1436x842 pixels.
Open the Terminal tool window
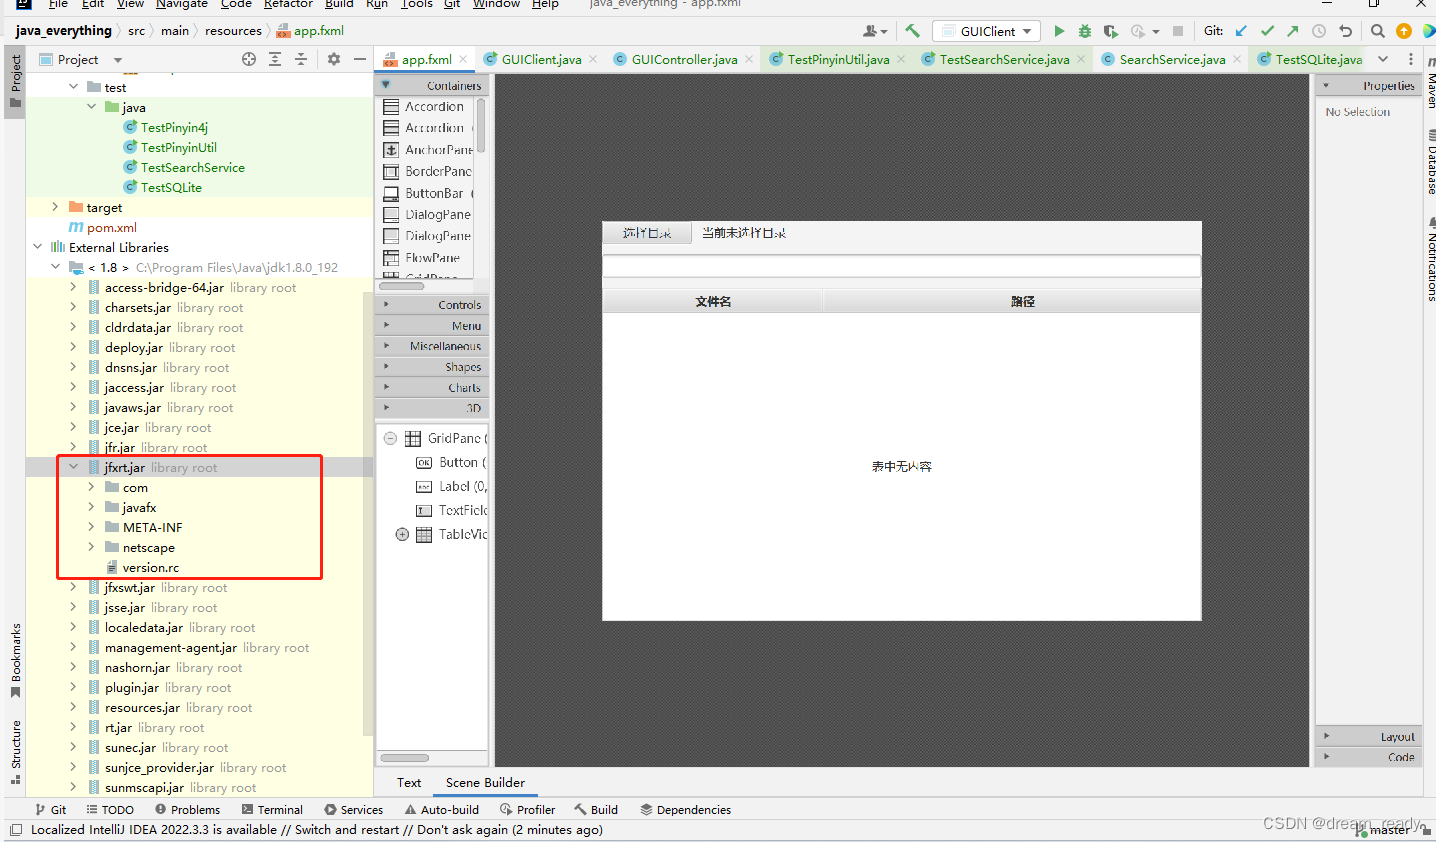tap(271, 809)
